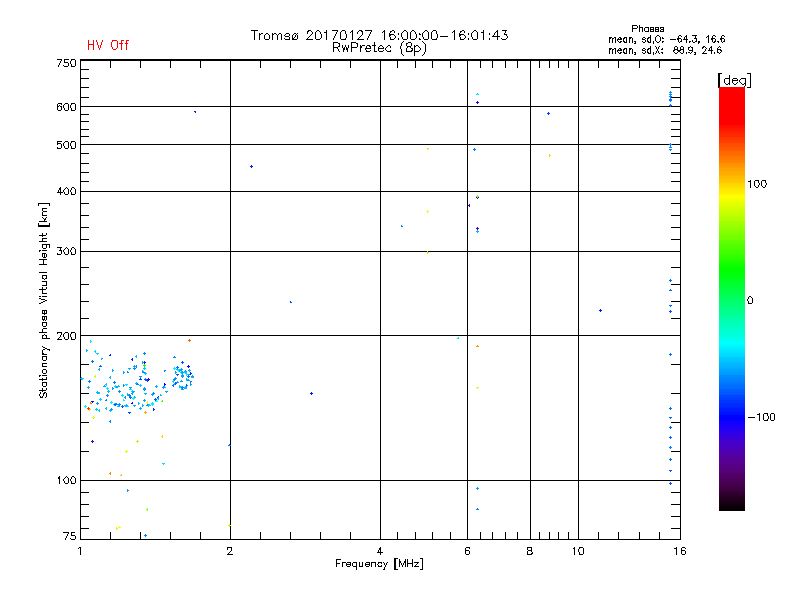Image resolution: width=800 pixels, height=600 pixels.
Task: Click the '750' y-axis tick label
Action: pyautogui.click(x=66, y=63)
